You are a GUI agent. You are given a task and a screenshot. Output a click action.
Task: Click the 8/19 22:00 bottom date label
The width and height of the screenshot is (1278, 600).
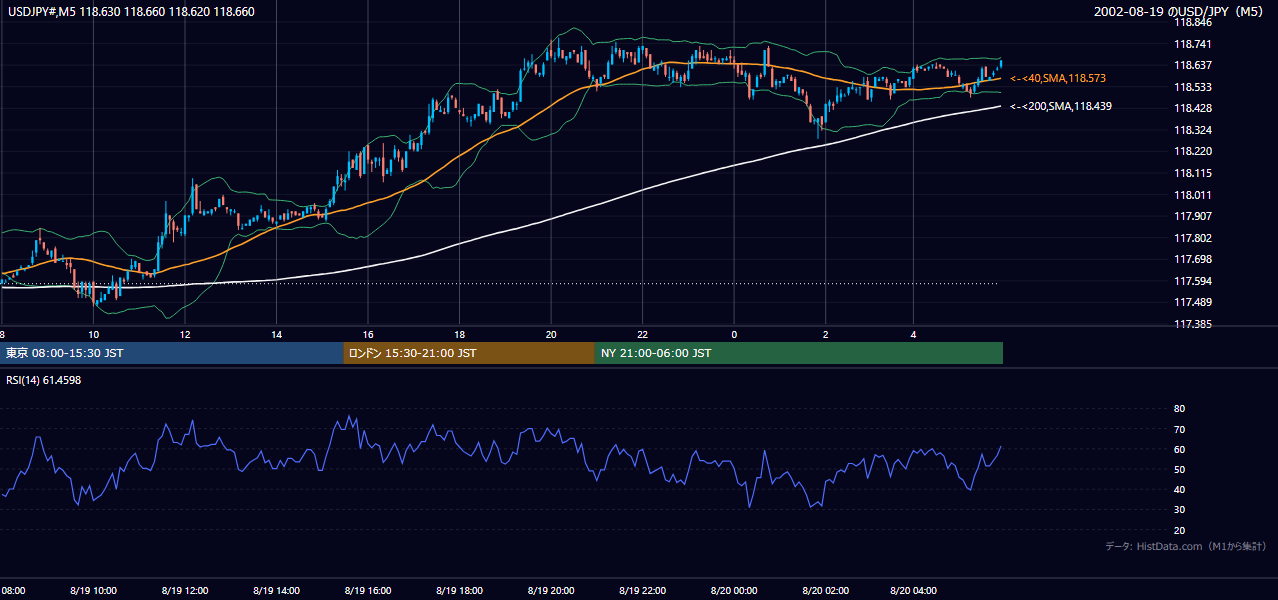pos(642,591)
